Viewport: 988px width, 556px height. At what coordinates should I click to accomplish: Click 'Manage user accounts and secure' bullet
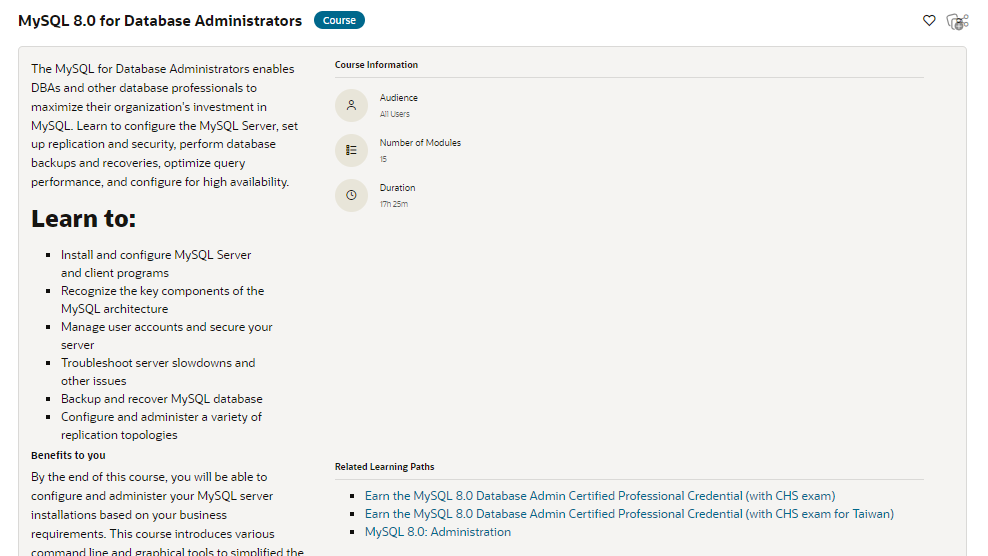click(x=166, y=336)
